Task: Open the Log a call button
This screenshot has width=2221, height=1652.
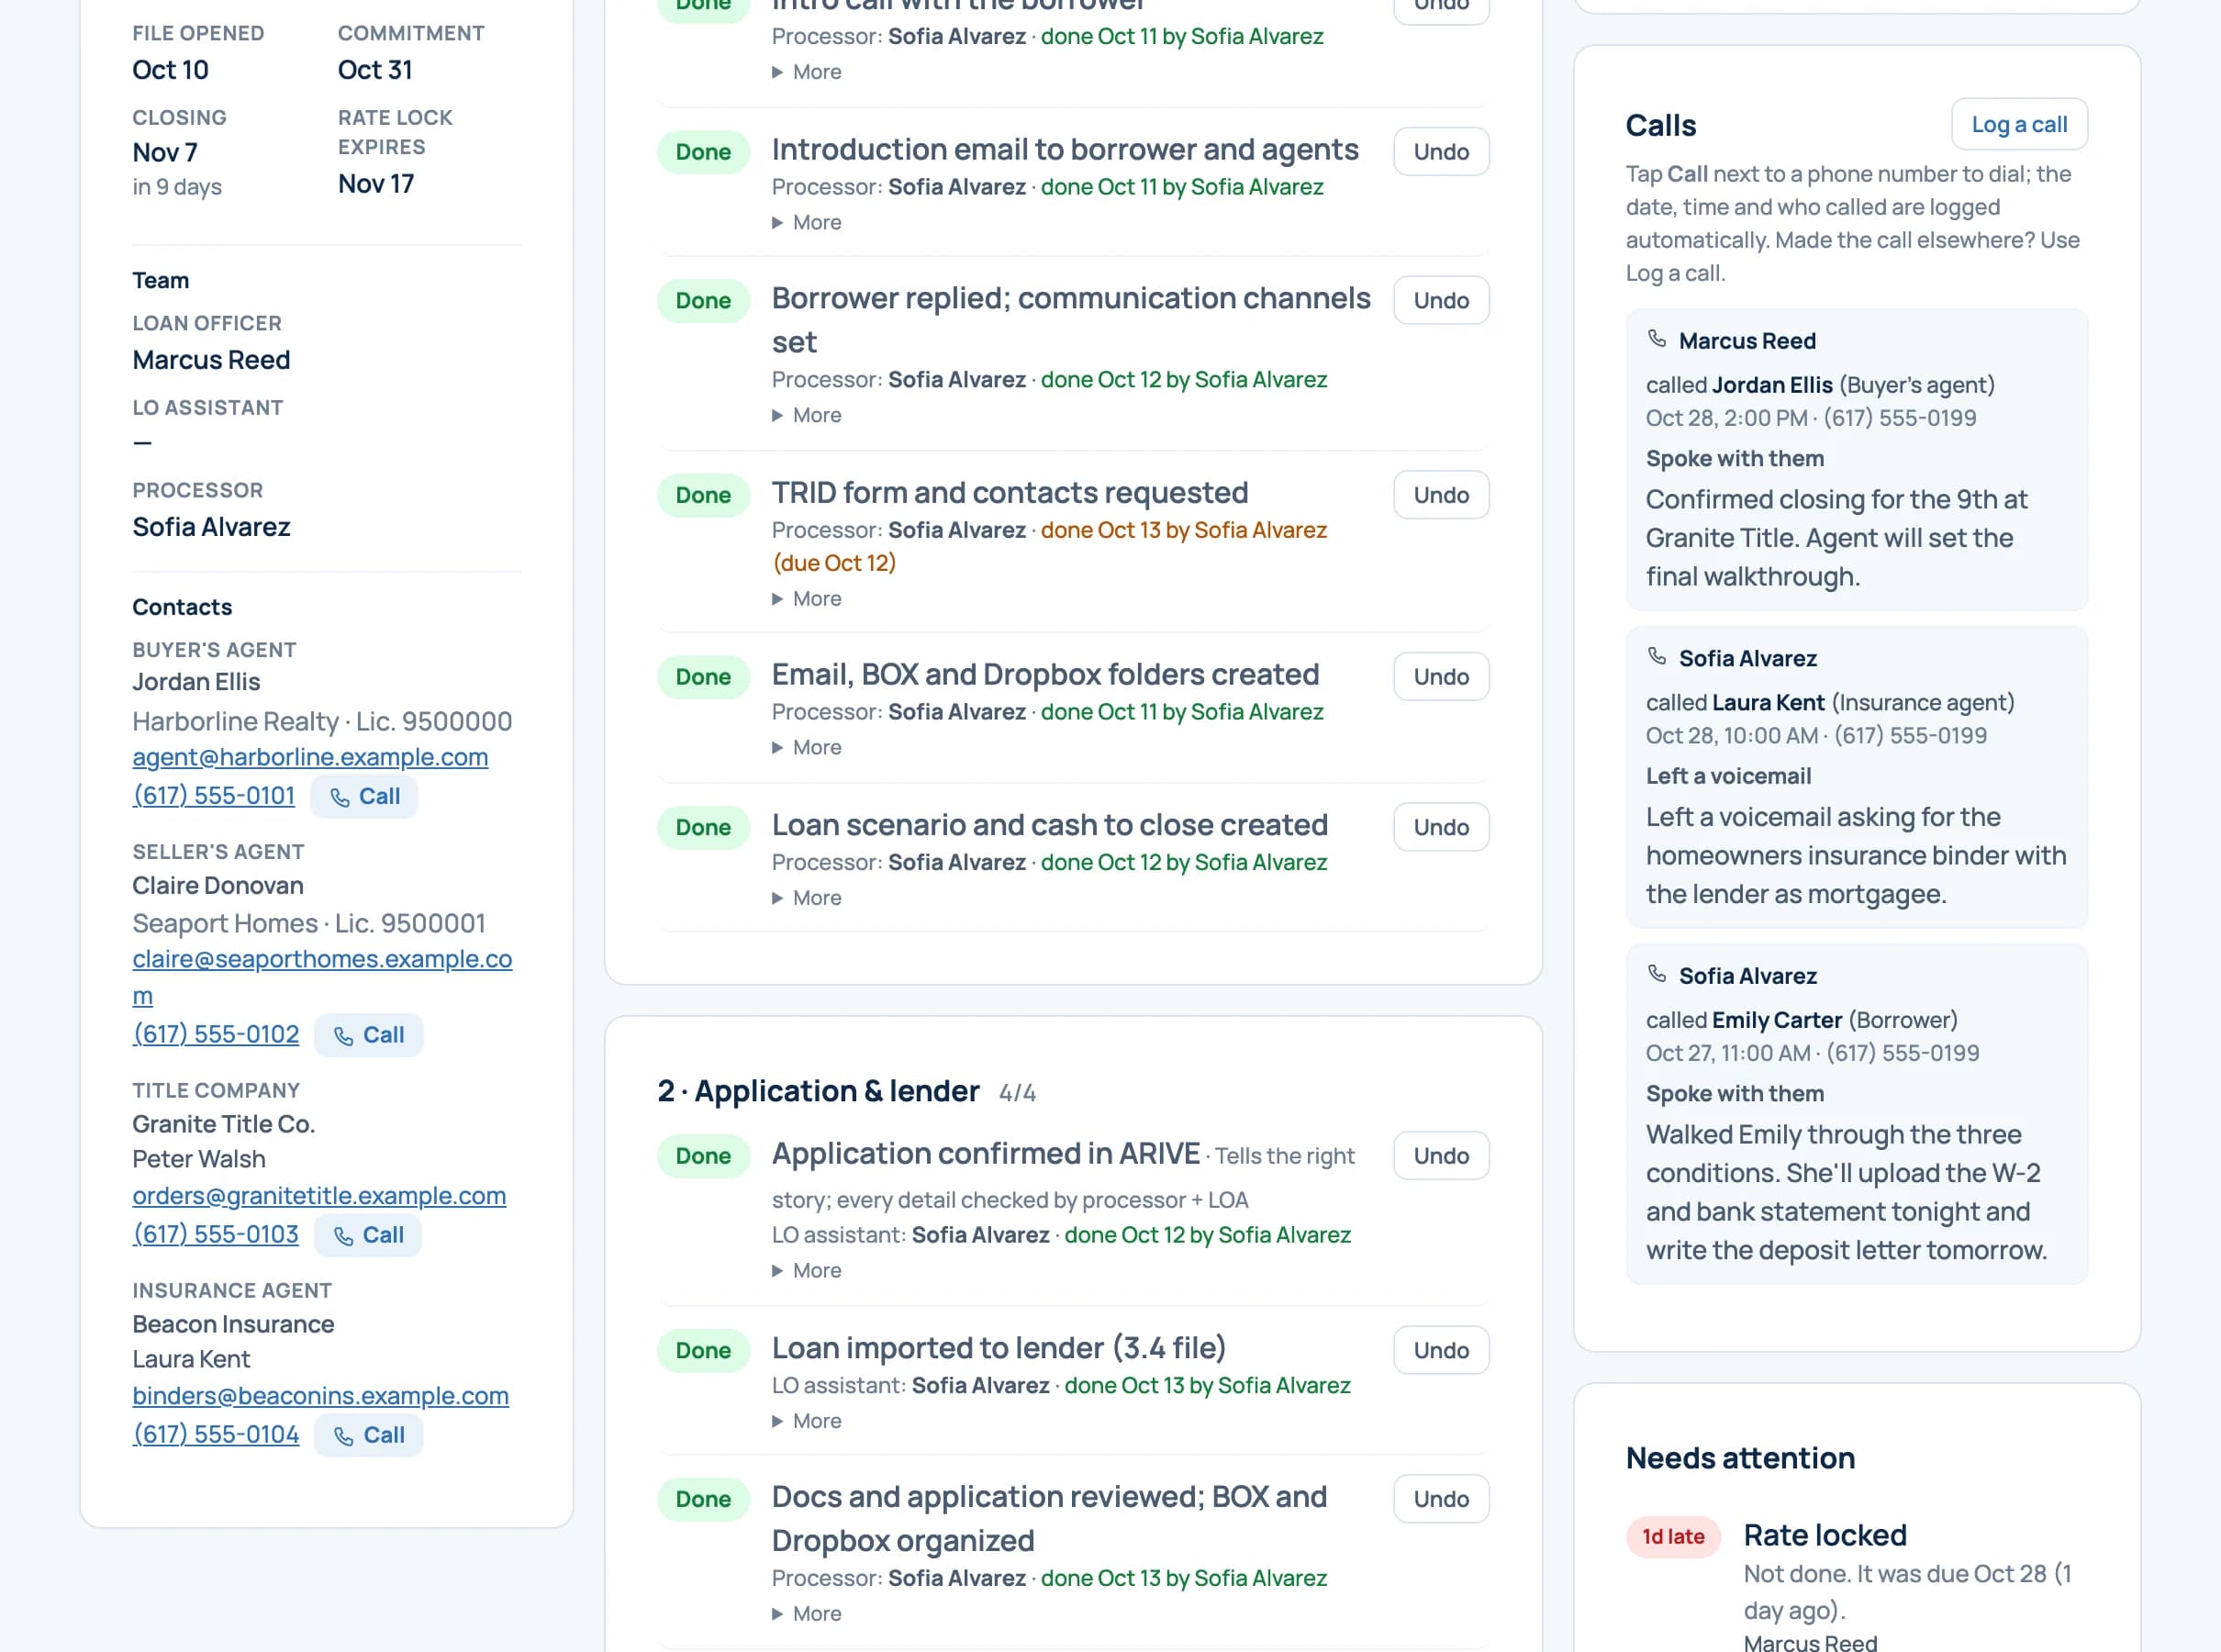Action: 2019,125
